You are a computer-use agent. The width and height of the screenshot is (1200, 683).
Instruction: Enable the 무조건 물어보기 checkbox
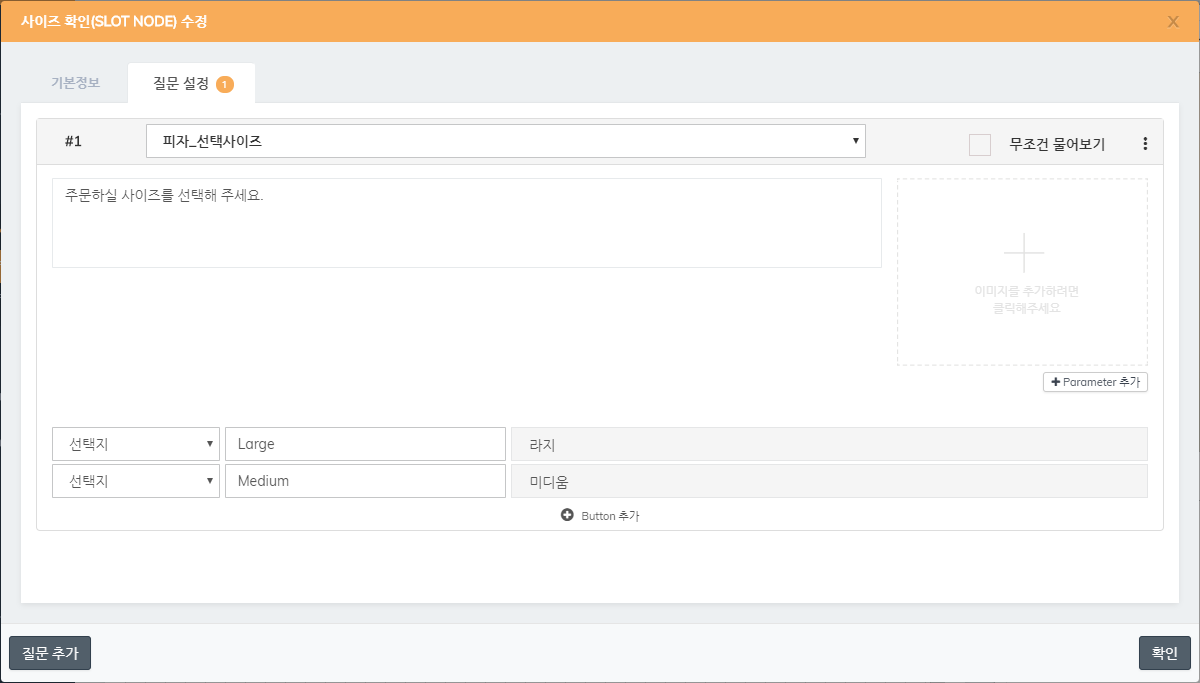pyautogui.click(x=980, y=145)
